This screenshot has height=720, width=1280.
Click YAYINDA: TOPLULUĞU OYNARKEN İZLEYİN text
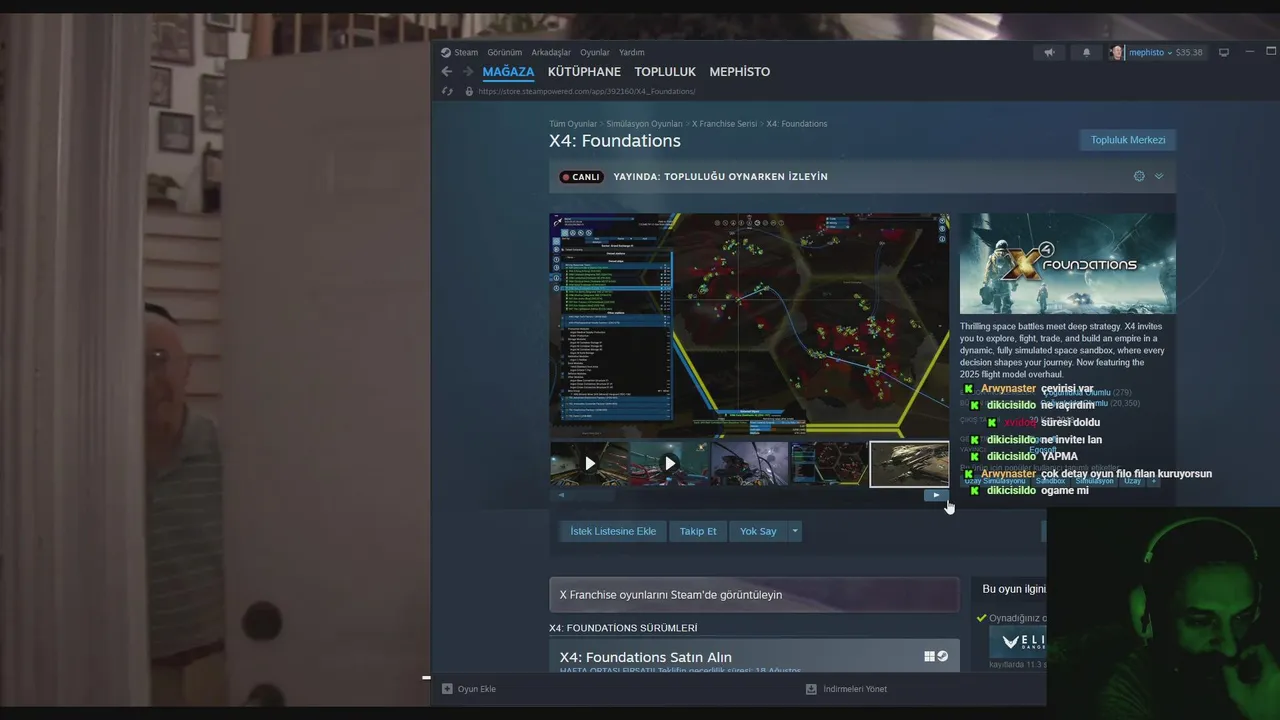coord(720,177)
